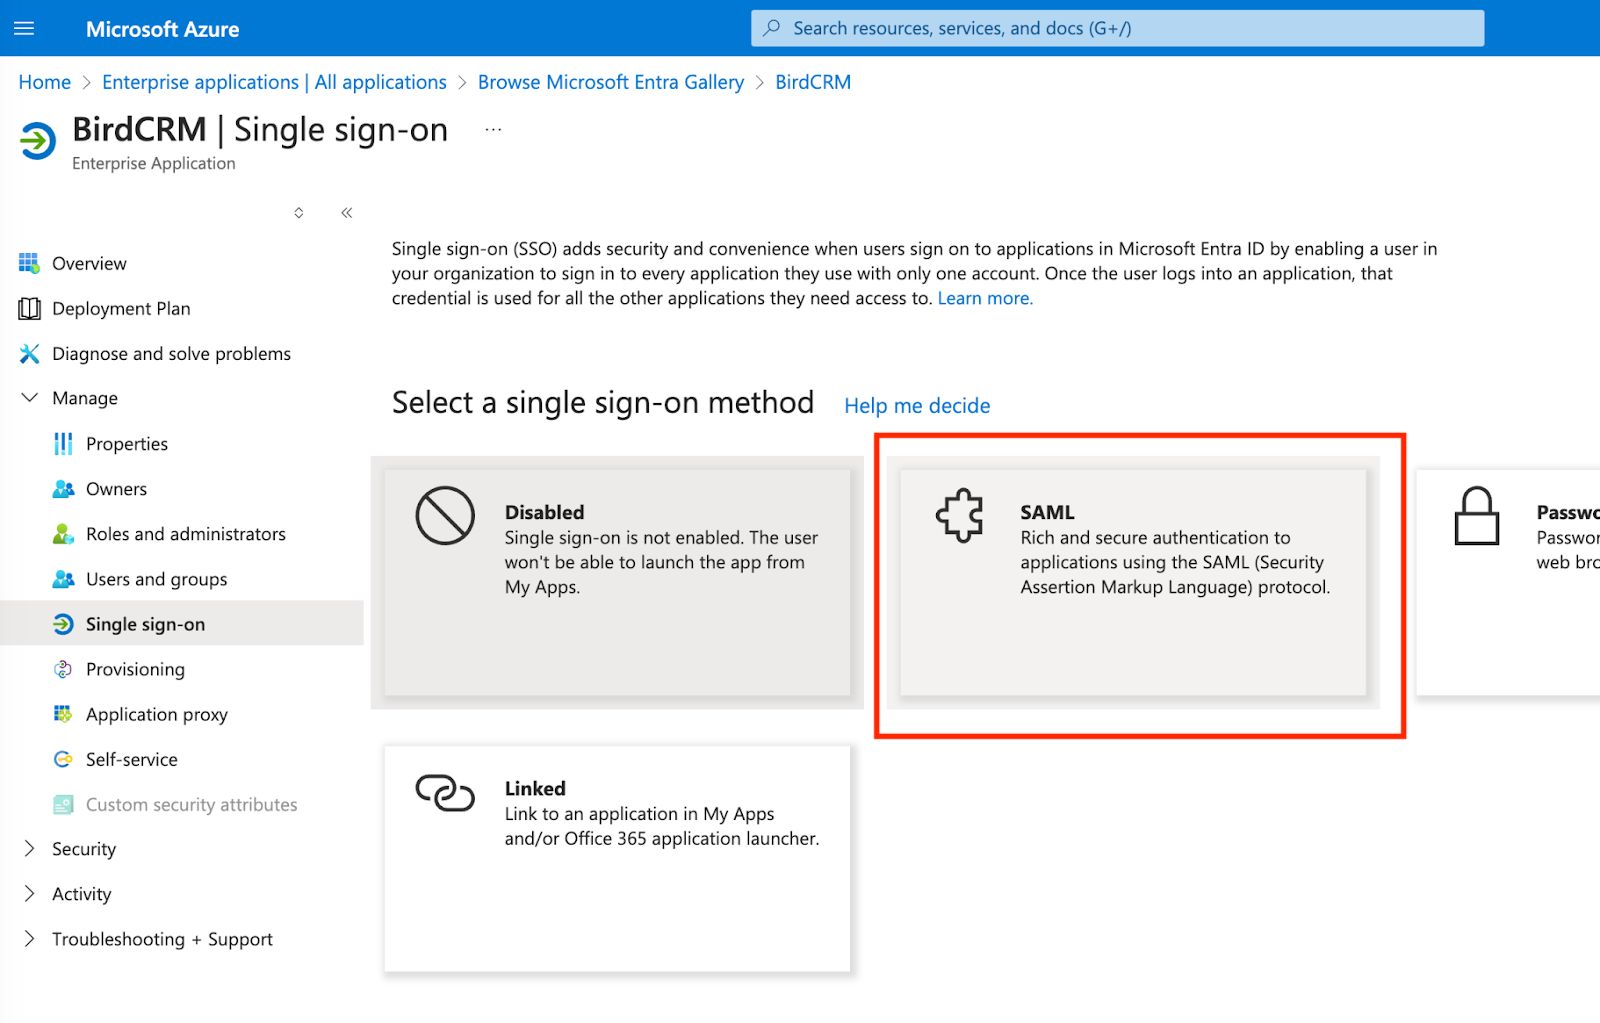Expand Troubleshooting + Support section
Screen dimensions: 1600x1023
(30, 939)
